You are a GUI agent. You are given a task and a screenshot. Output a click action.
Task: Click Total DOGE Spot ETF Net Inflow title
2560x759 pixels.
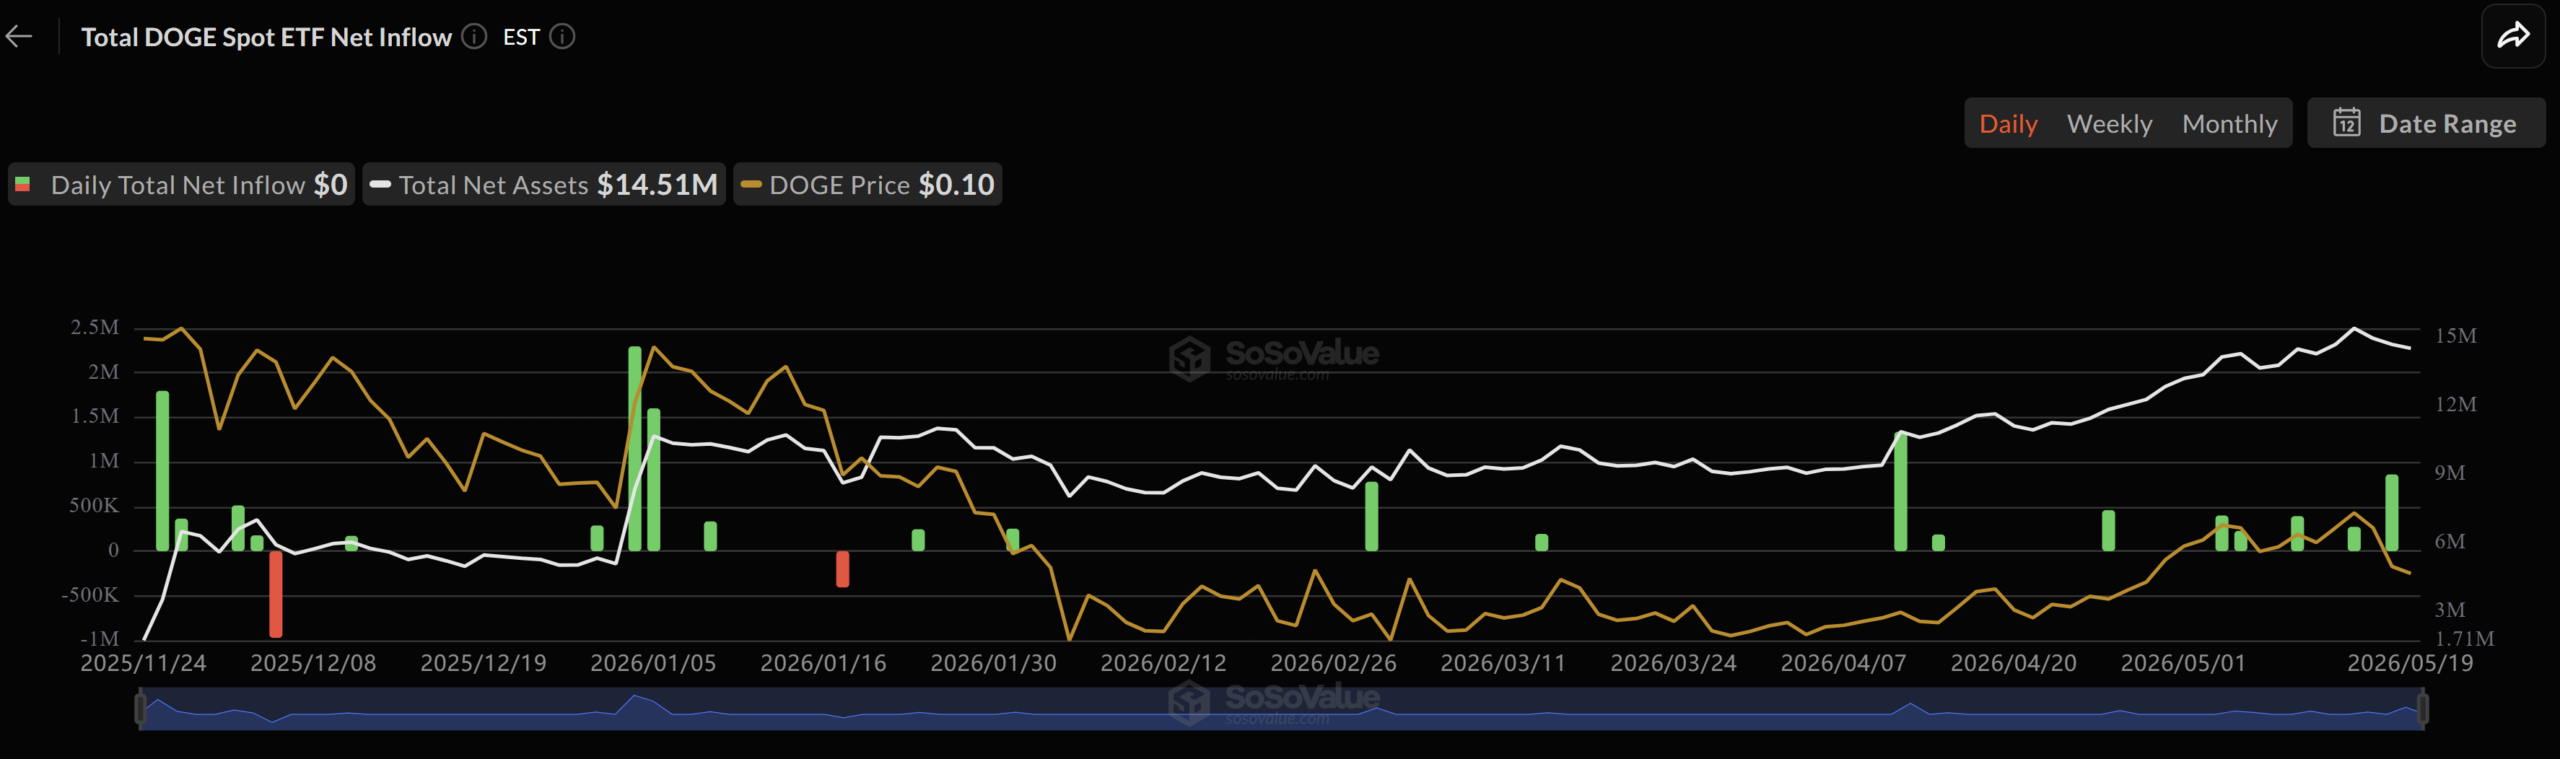(x=266, y=37)
